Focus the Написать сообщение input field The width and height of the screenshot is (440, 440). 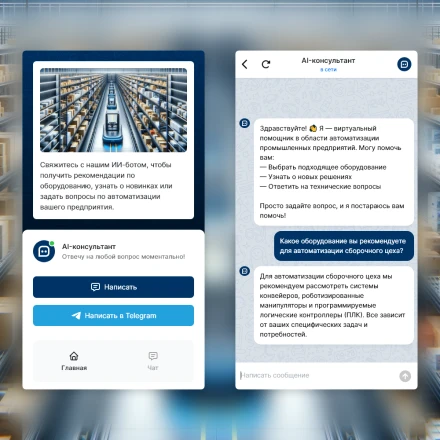point(317,376)
